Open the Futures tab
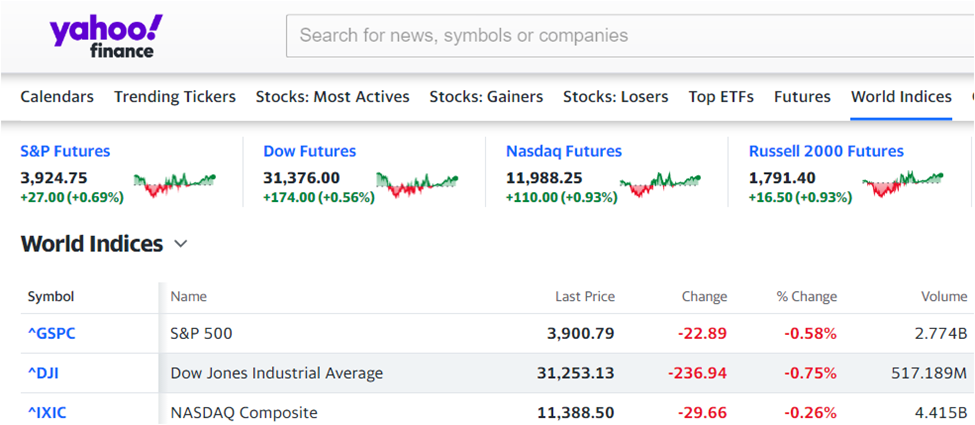975x425 pixels. click(802, 97)
